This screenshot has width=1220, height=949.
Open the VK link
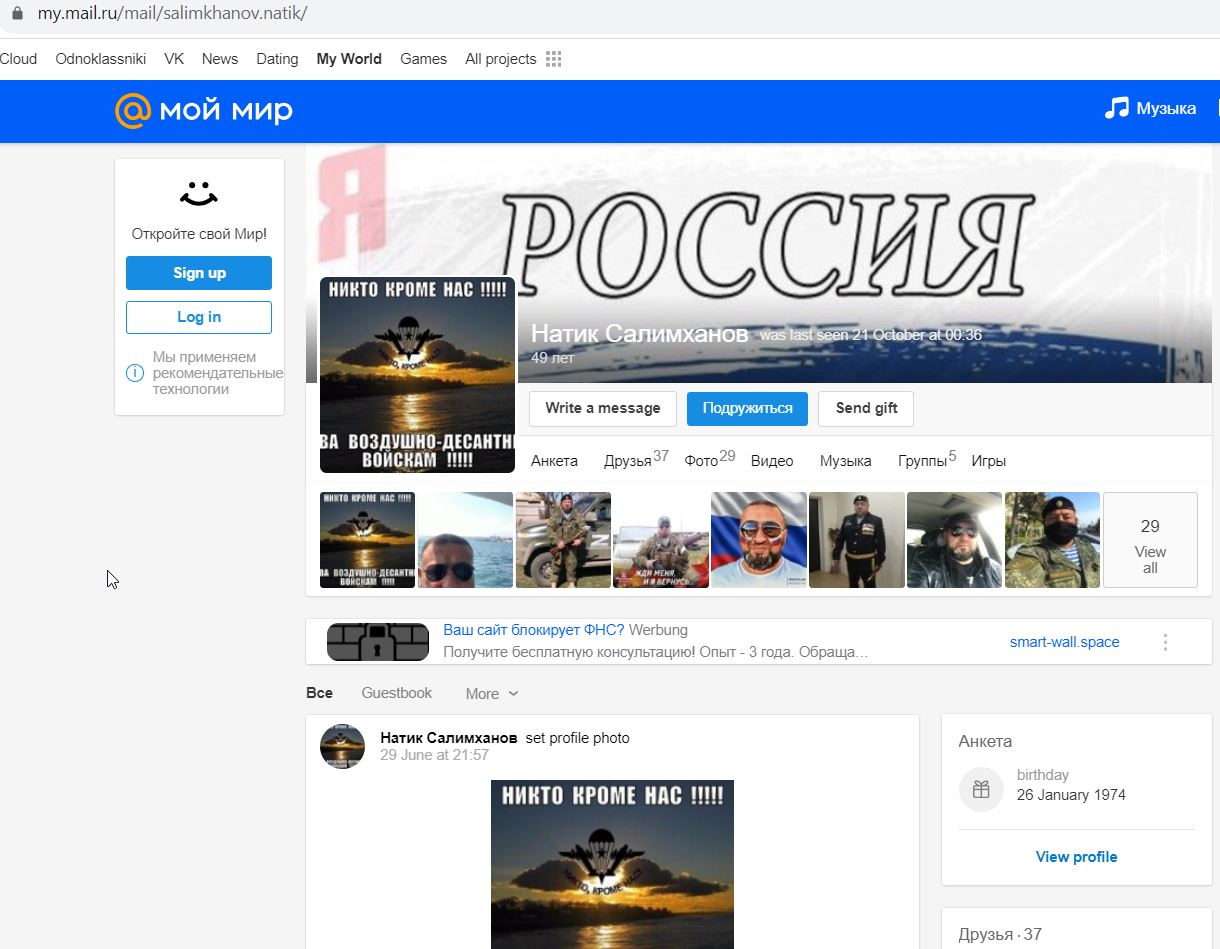click(x=174, y=59)
